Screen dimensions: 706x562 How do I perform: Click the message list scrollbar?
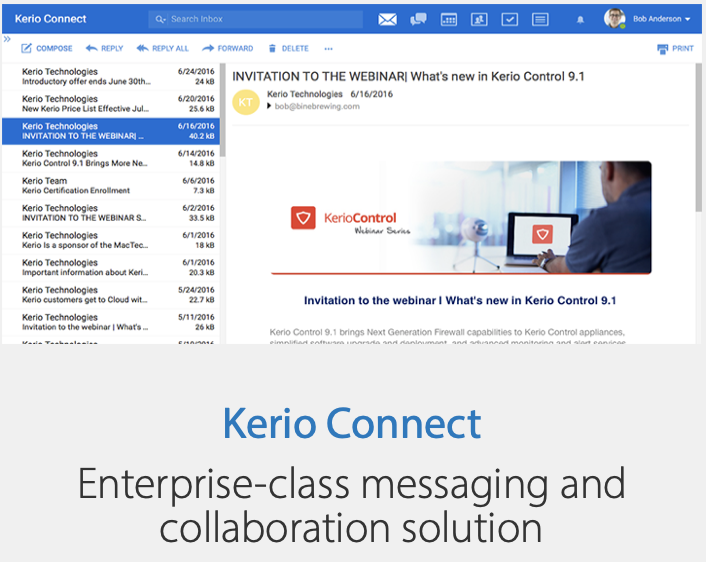point(222,110)
